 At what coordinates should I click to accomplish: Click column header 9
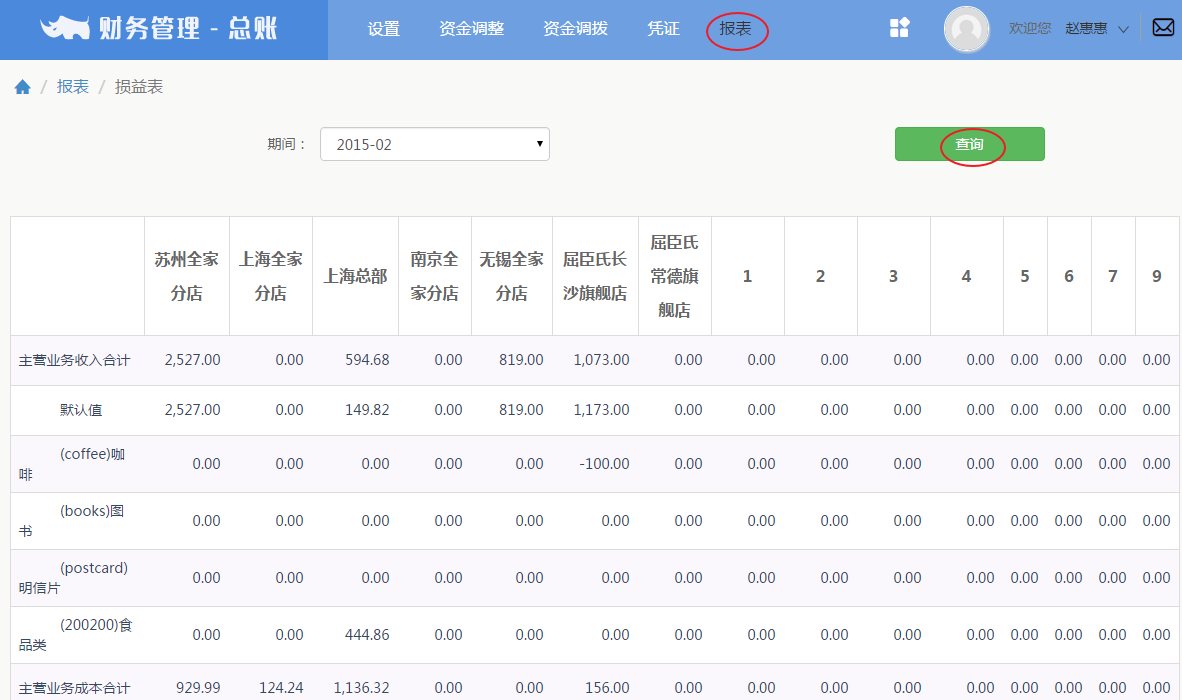point(1157,277)
